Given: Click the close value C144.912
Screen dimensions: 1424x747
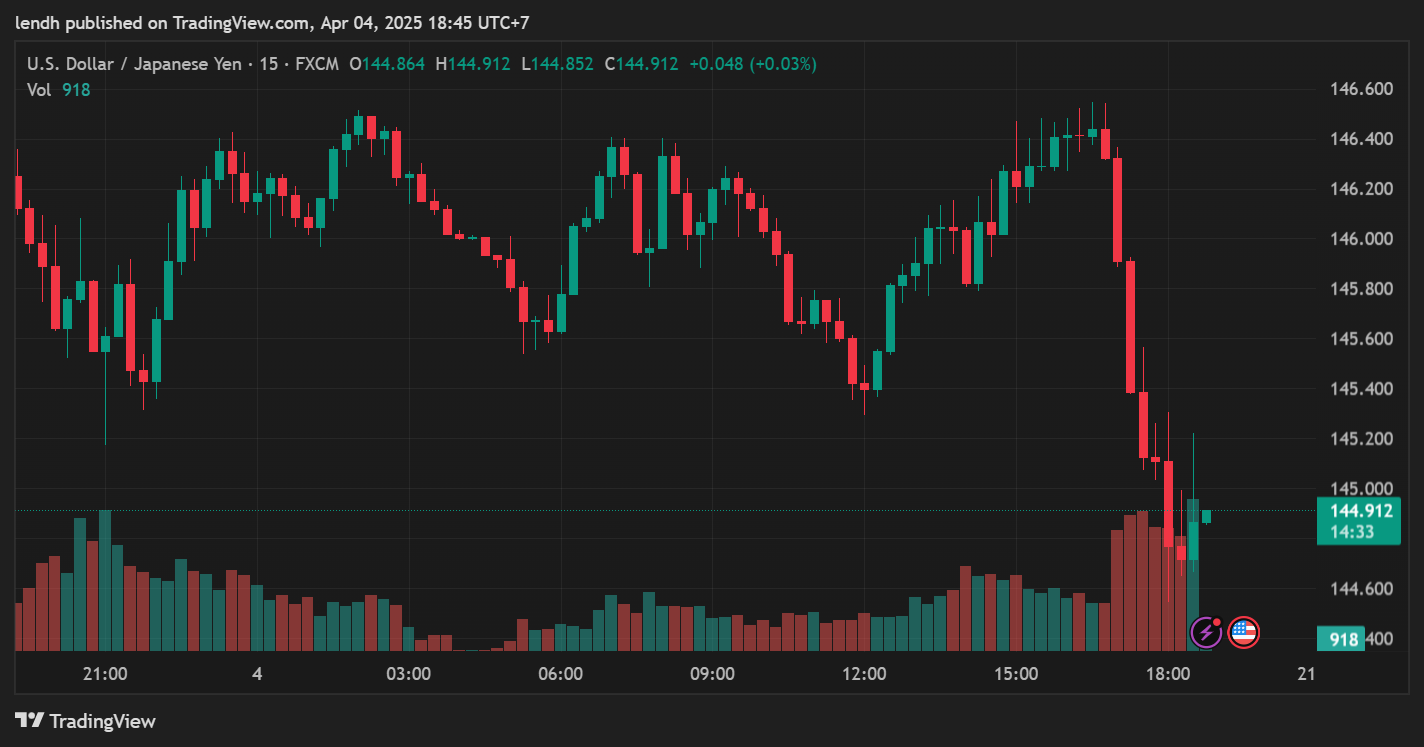Looking at the screenshot, I should 641,64.
